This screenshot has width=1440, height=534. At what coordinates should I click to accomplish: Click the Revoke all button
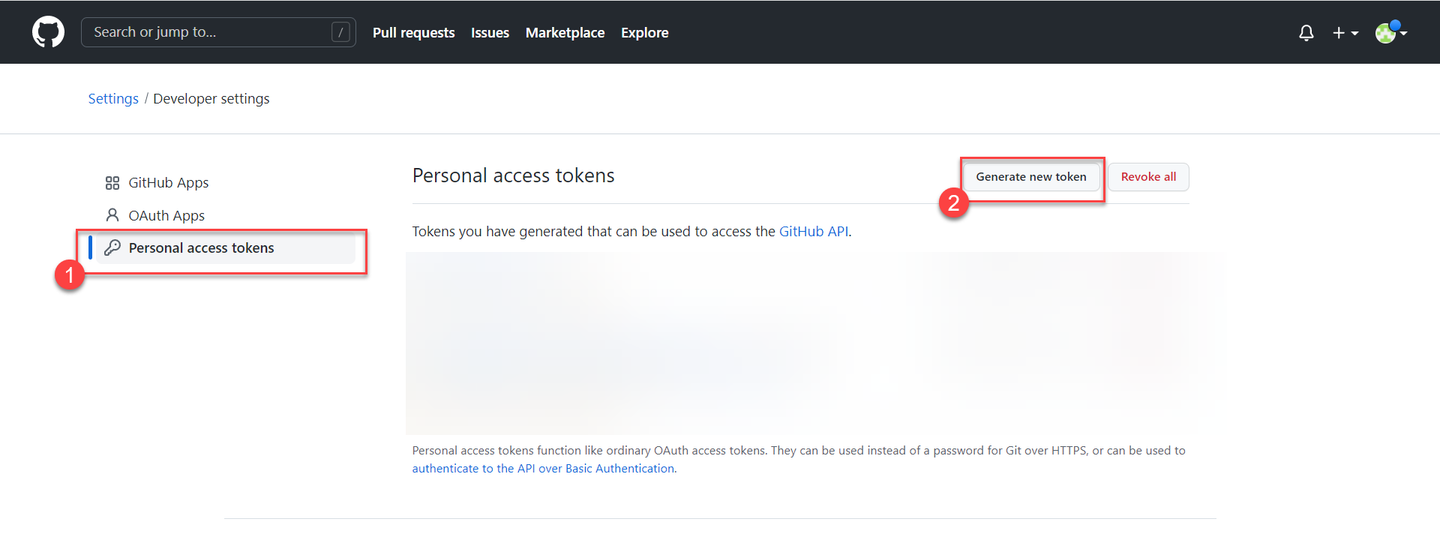1148,177
